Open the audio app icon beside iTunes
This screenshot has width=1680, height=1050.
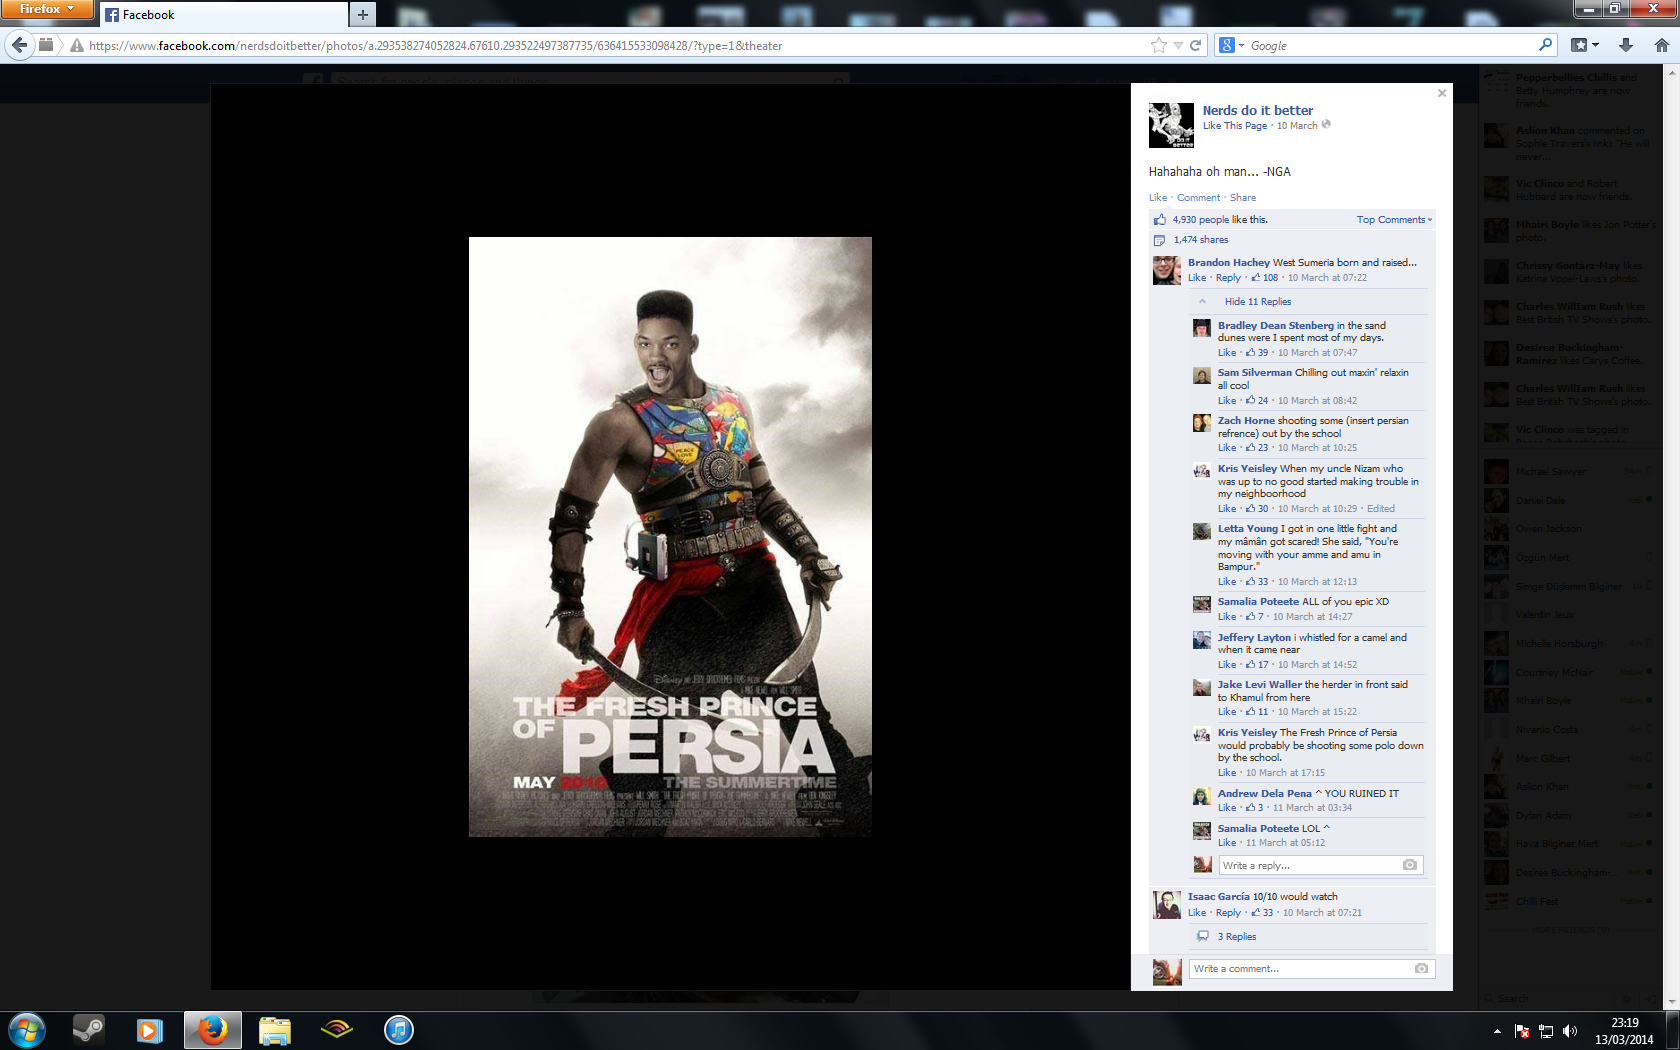click(x=336, y=1030)
